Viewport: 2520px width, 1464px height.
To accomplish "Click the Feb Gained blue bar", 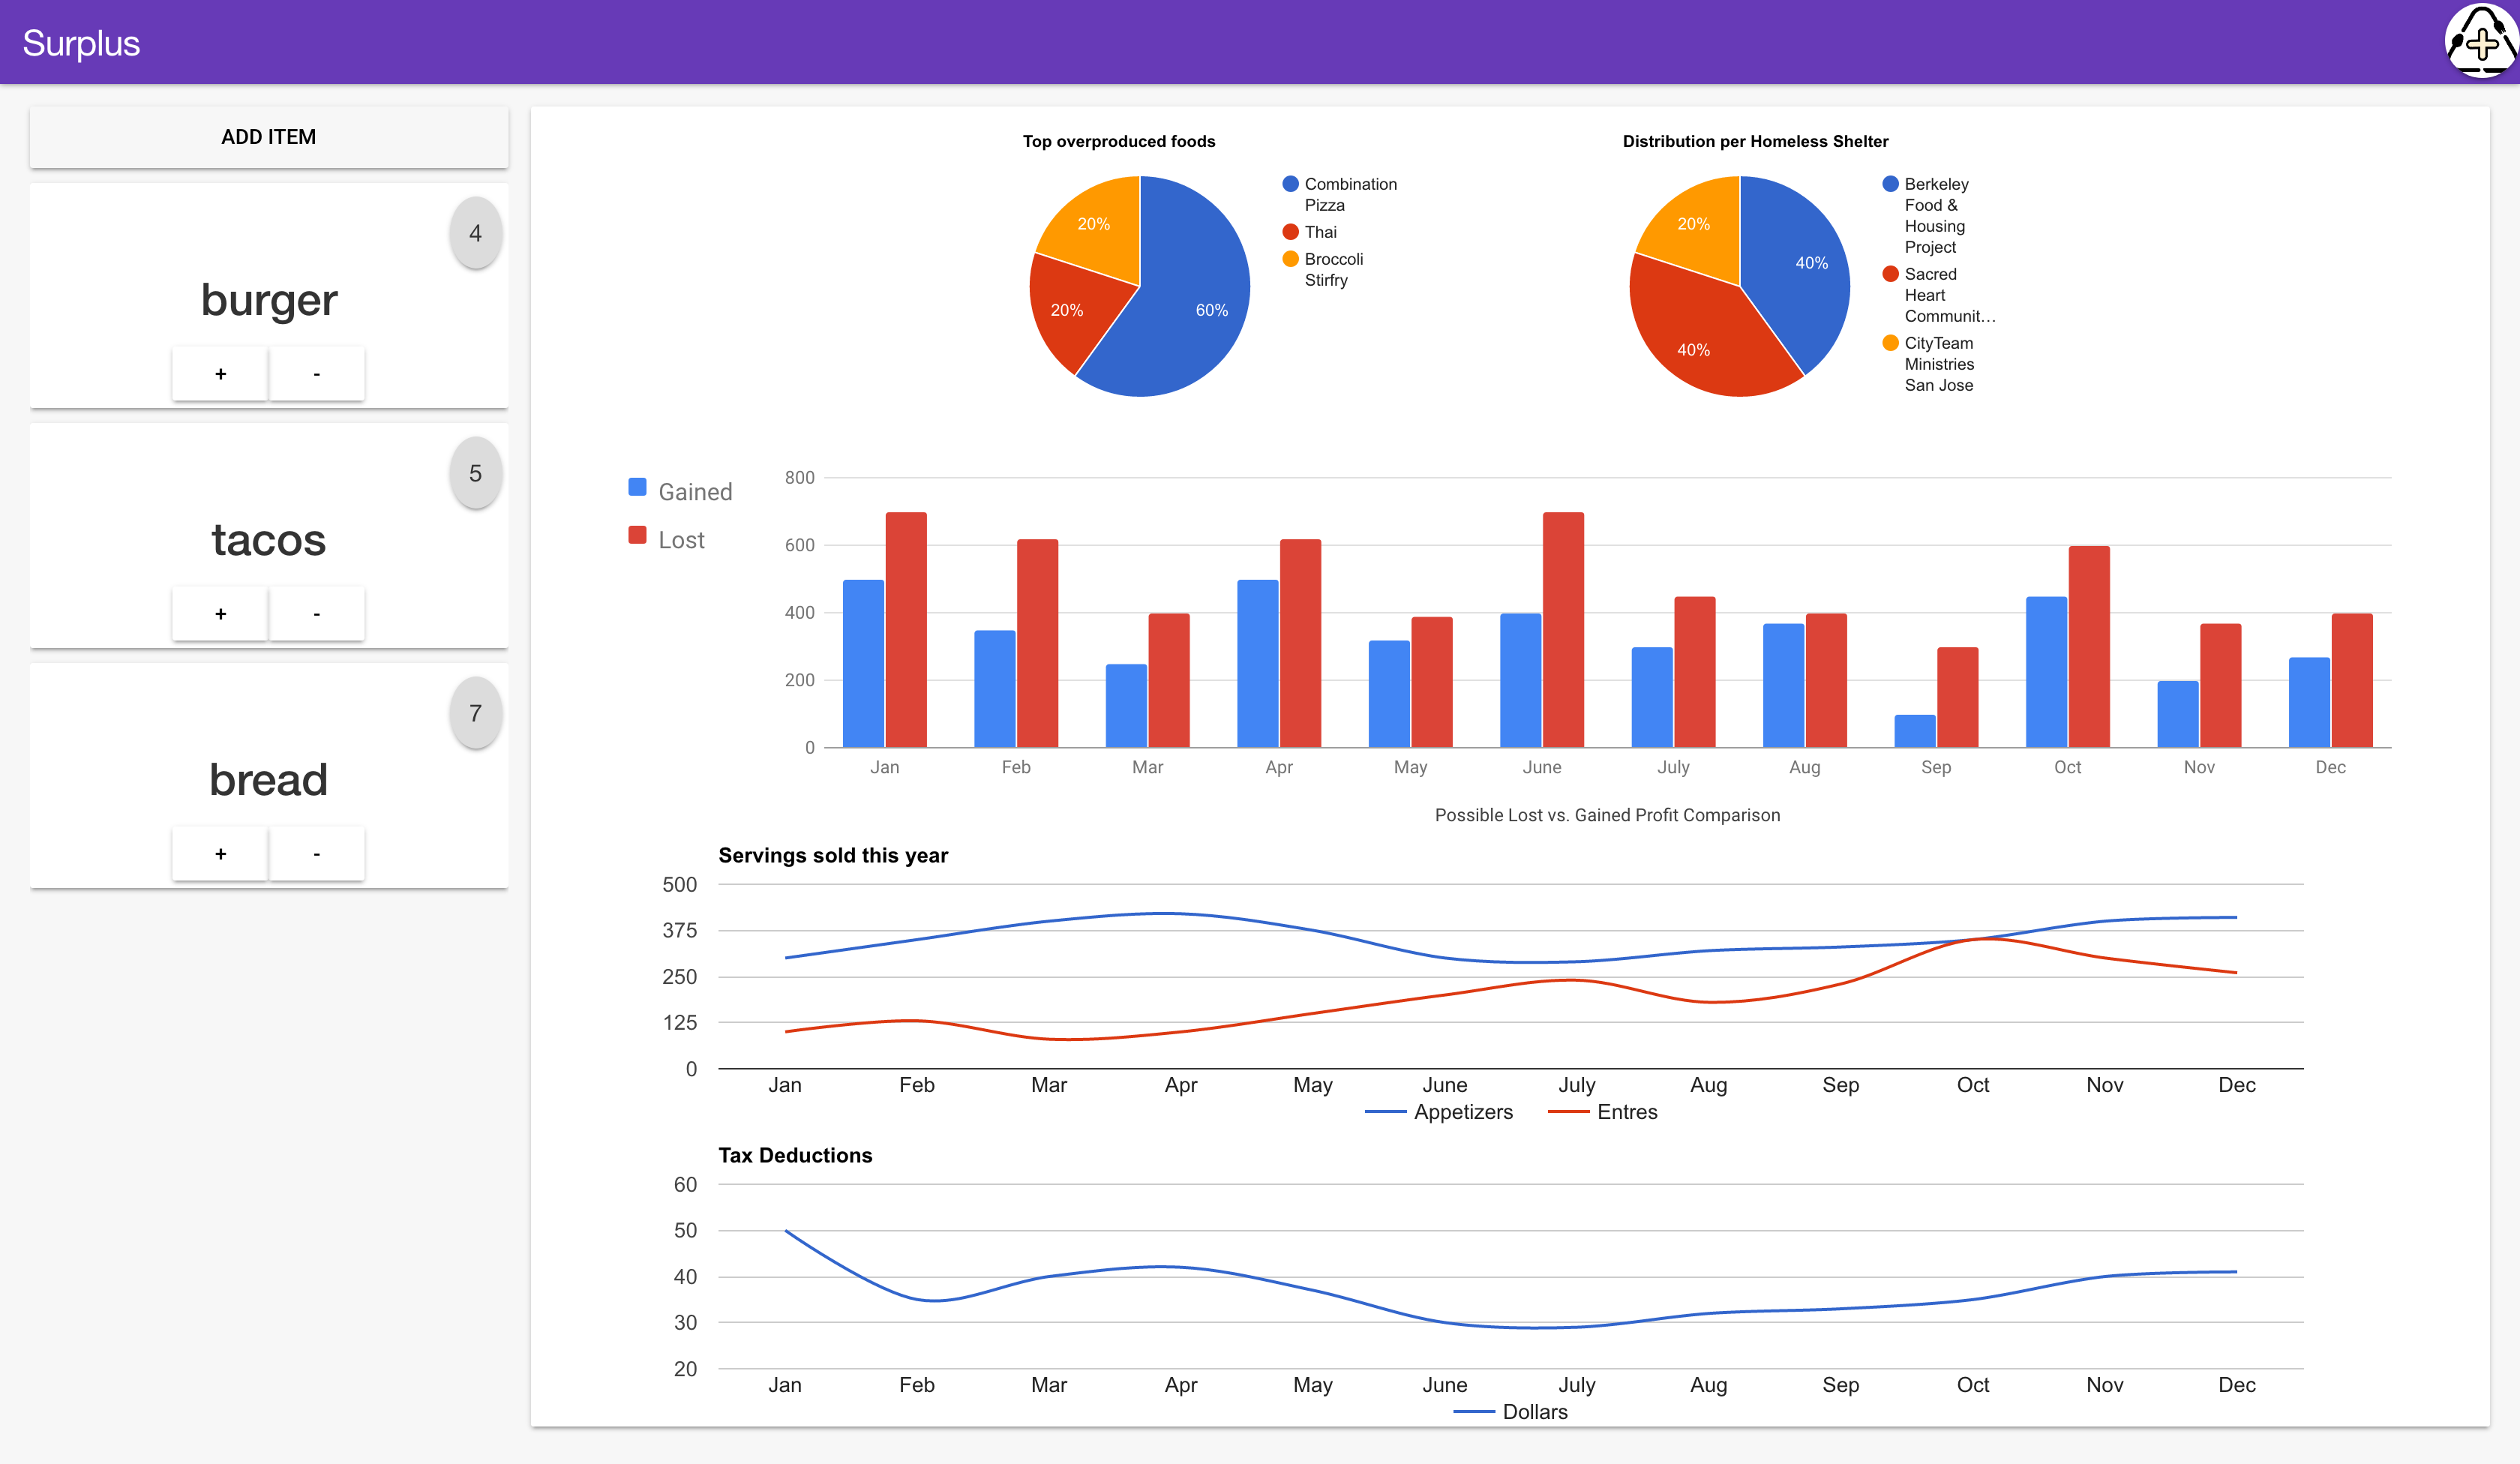I will [x=995, y=689].
